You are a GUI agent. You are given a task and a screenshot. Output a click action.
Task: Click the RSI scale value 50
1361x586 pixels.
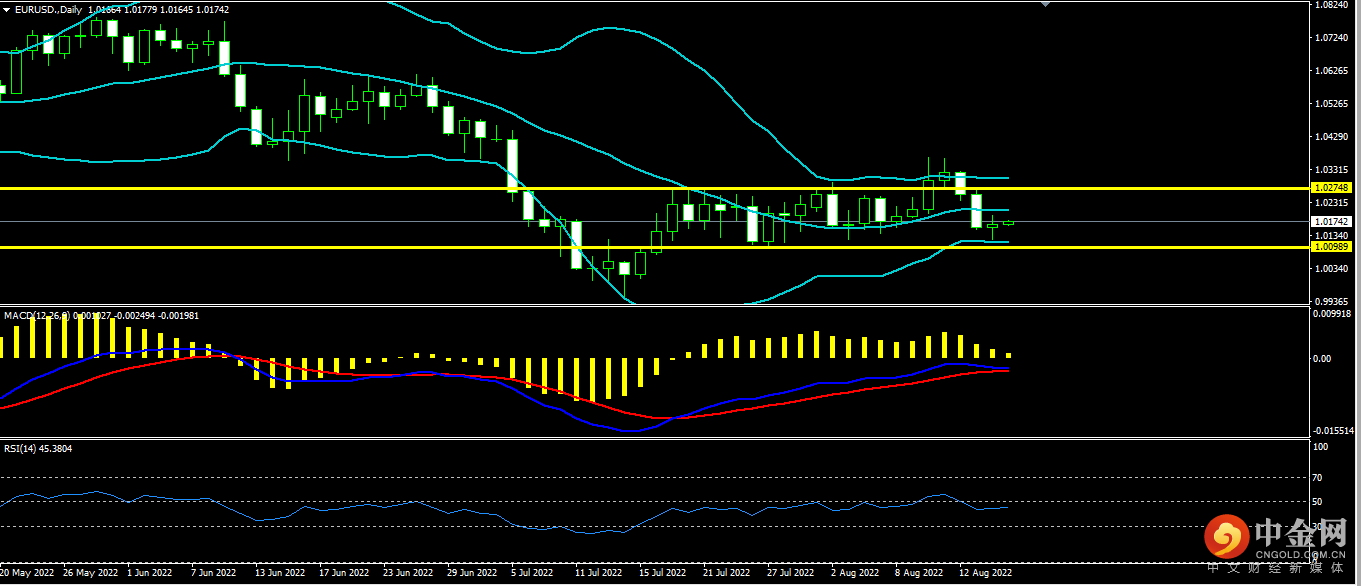pyautogui.click(x=1318, y=502)
